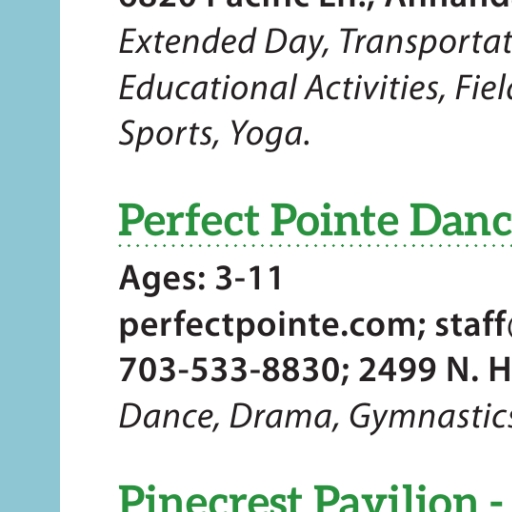Click the Perfect Pointe Dance heading
Screen dimensions: 512x512
(x=315, y=220)
